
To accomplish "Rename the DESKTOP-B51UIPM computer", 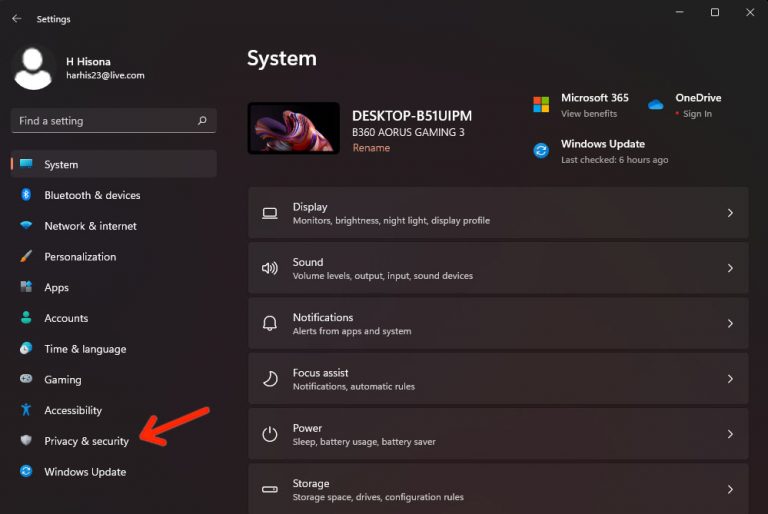I will [371, 148].
